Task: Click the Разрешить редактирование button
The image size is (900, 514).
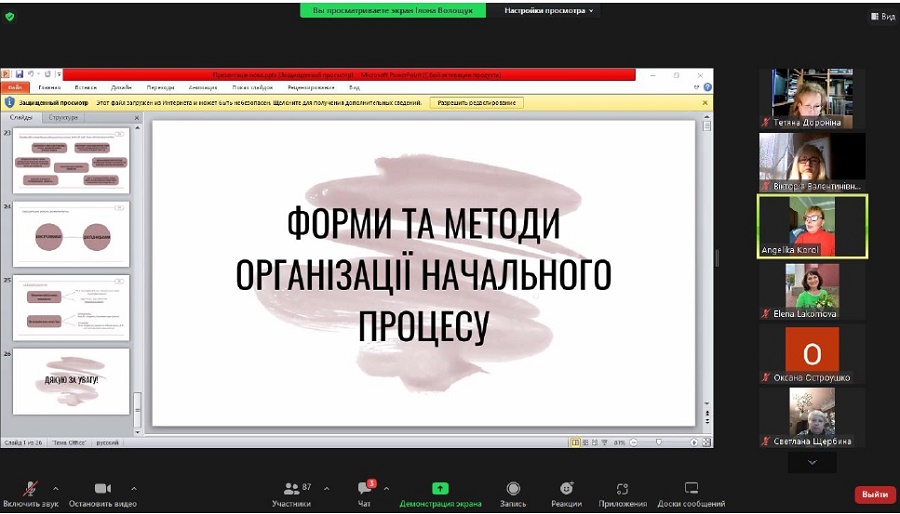Action: click(476, 102)
